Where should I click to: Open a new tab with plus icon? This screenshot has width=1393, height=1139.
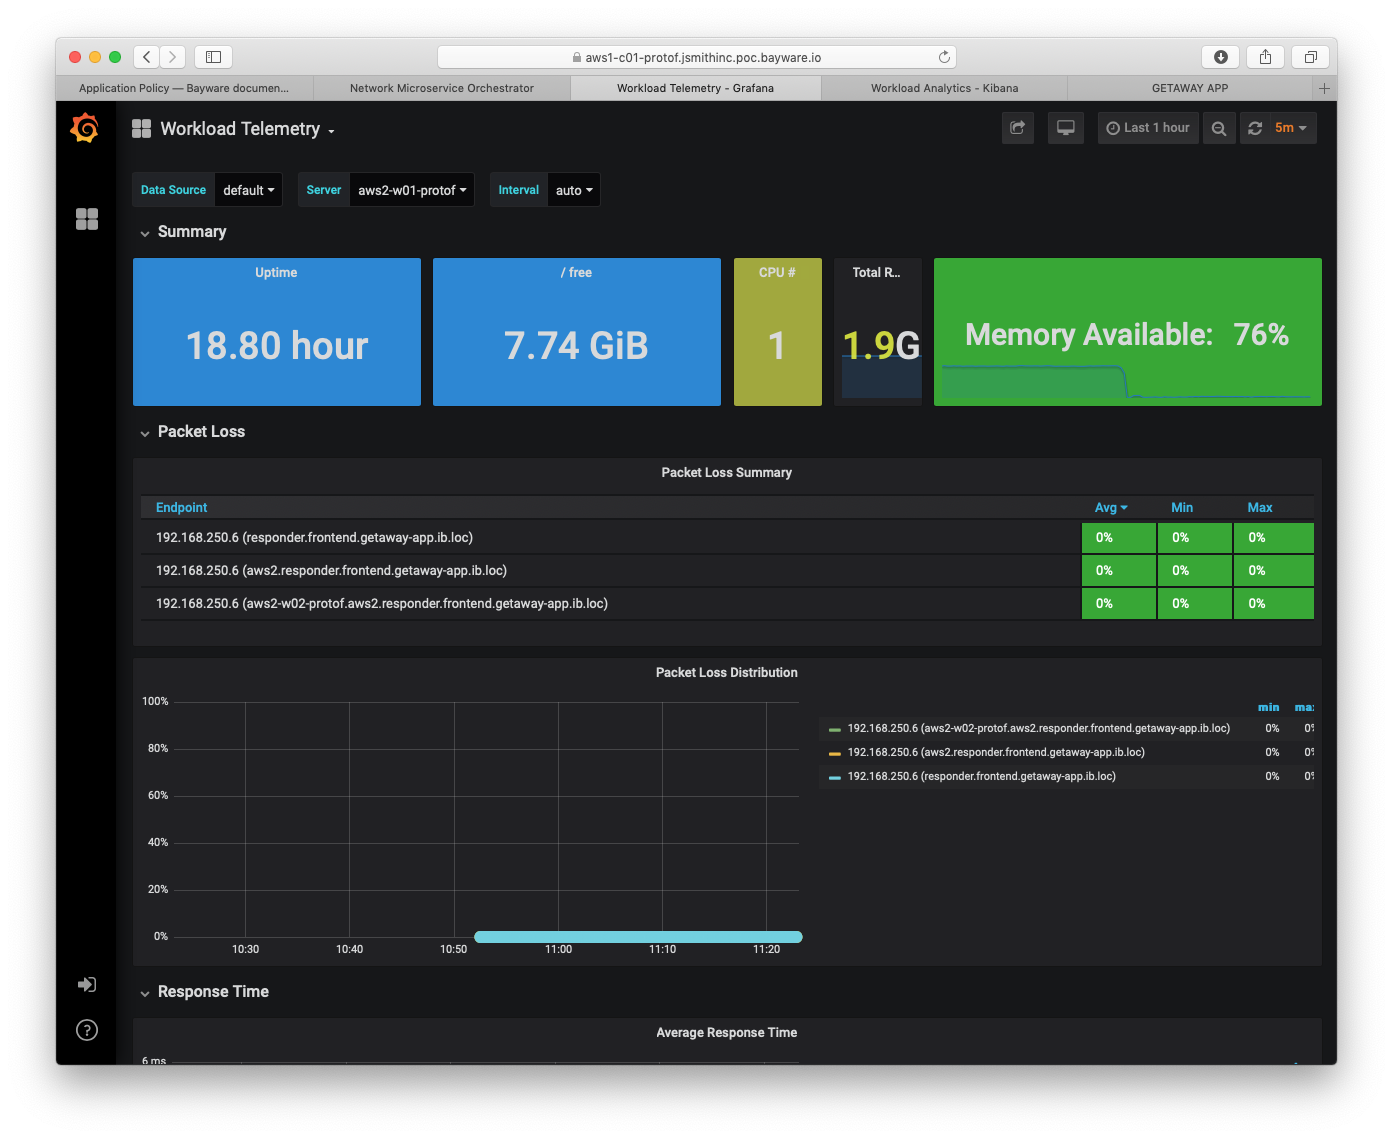pyautogui.click(x=1324, y=88)
